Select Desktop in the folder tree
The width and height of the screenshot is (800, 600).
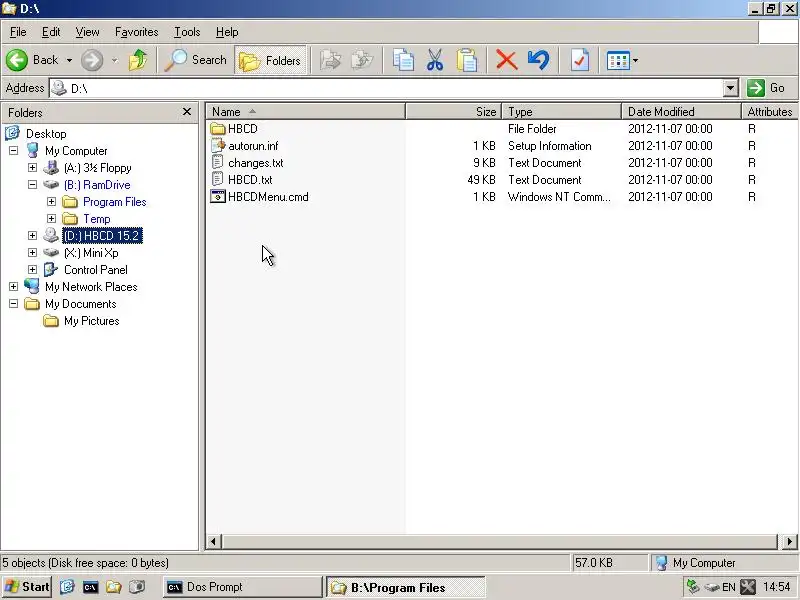[x=46, y=134]
